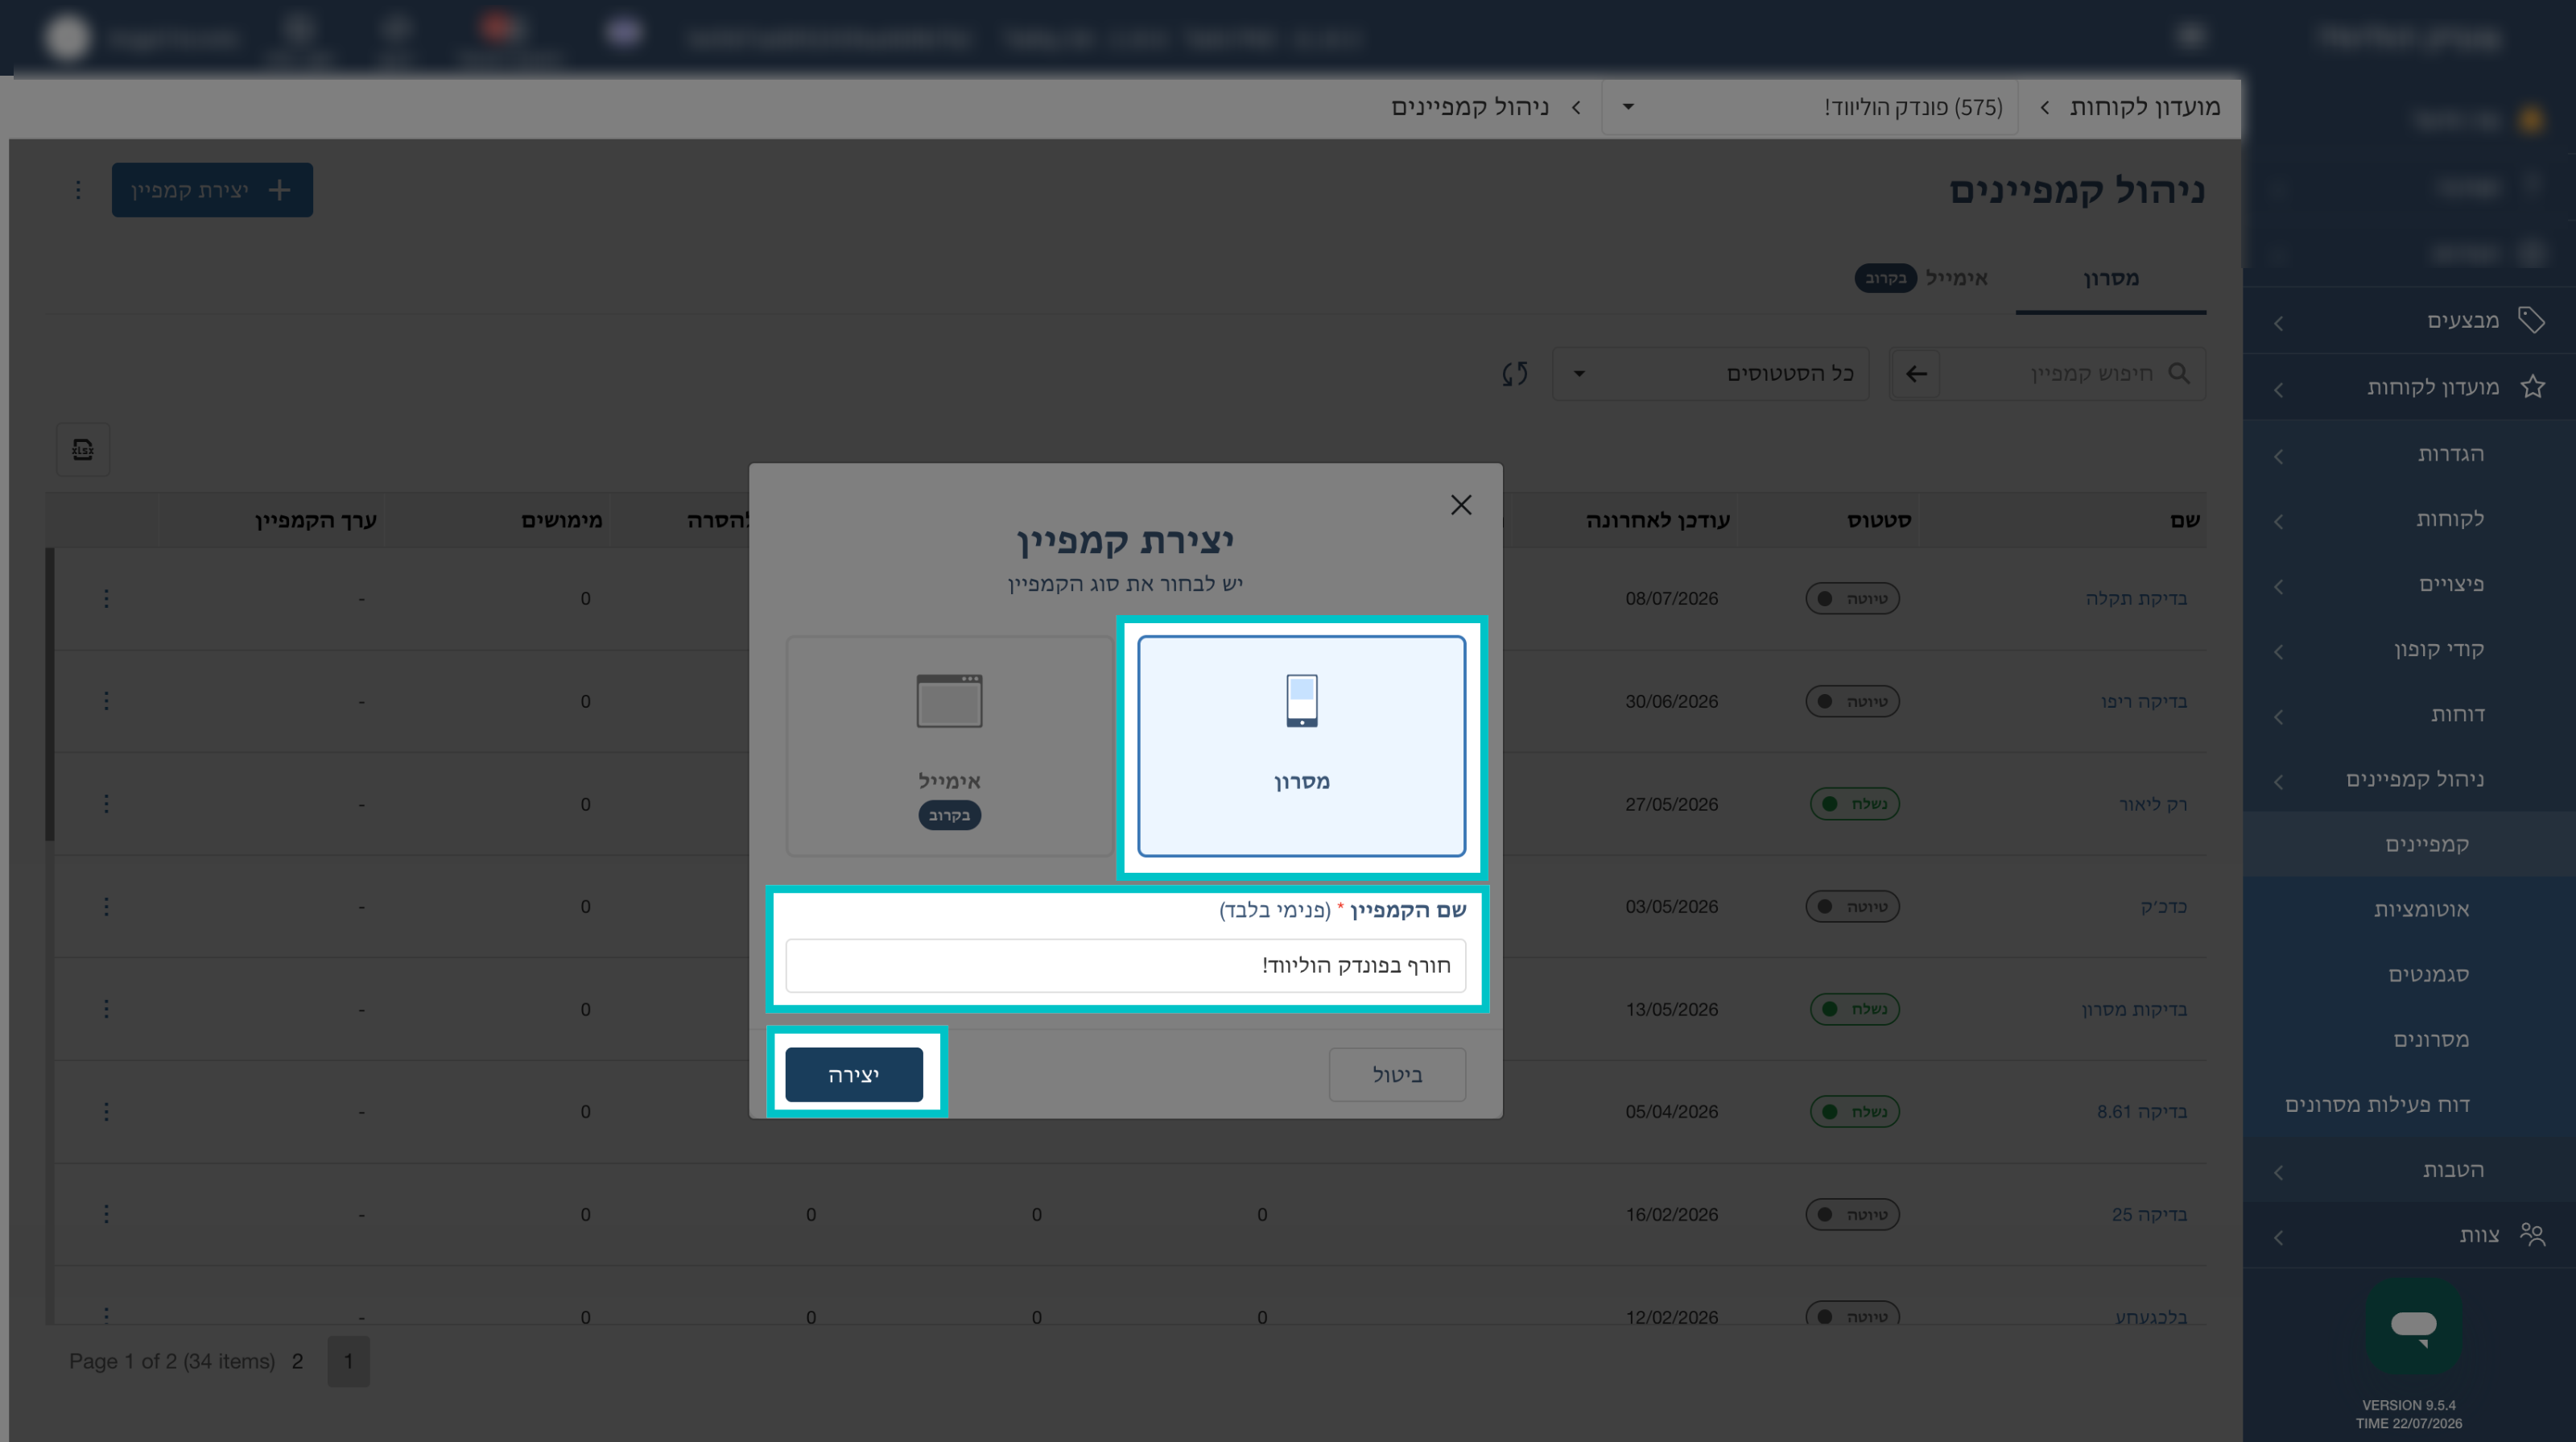2576x1442 pixels.
Task: Open row actions menu for the 03/05/2026 campaign
Action: coord(106,907)
